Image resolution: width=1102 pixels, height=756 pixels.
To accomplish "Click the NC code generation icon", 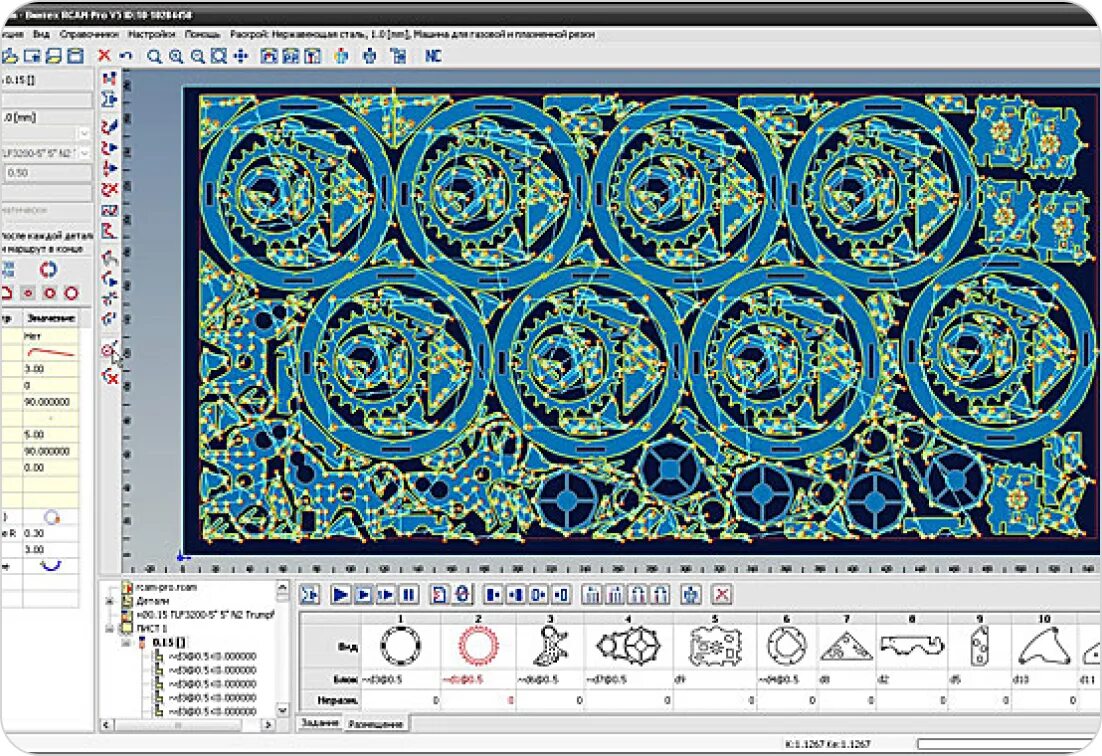I will 433,56.
